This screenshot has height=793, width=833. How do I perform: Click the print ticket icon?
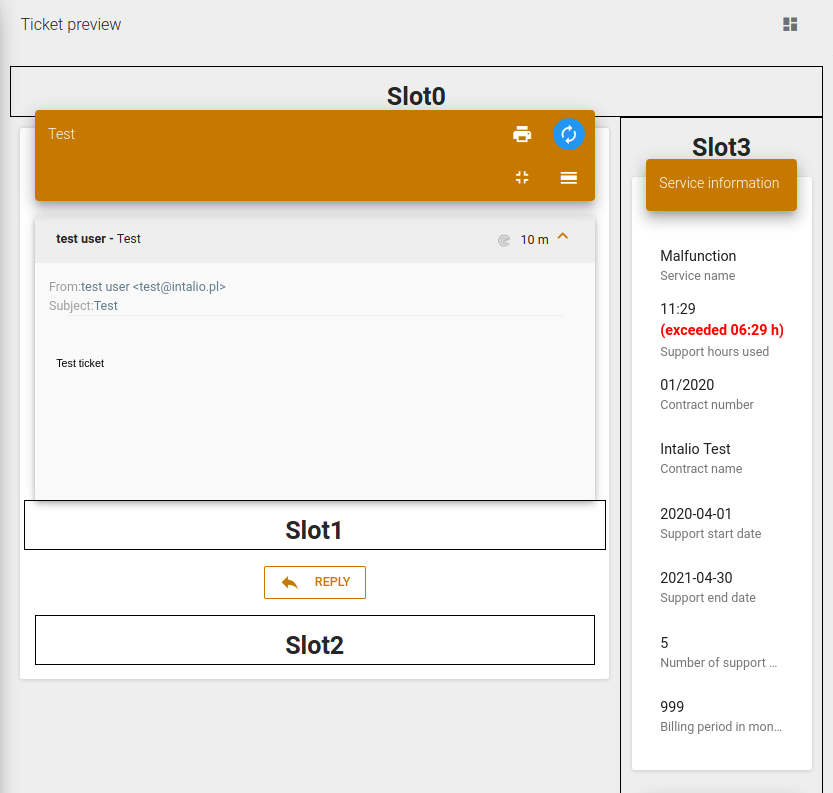[x=522, y=134]
